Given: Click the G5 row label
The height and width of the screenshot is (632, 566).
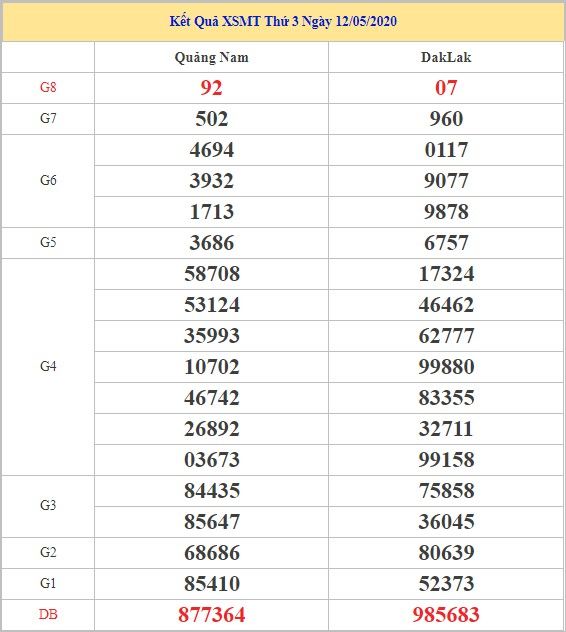Looking at the screenshot, I should 48,242.
